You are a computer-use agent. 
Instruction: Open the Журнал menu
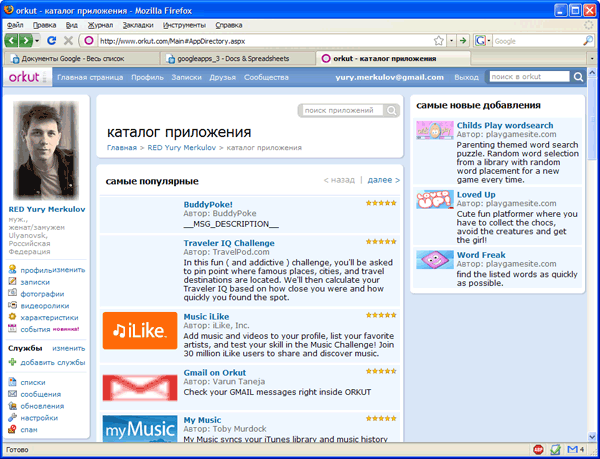tap(100, 25)
